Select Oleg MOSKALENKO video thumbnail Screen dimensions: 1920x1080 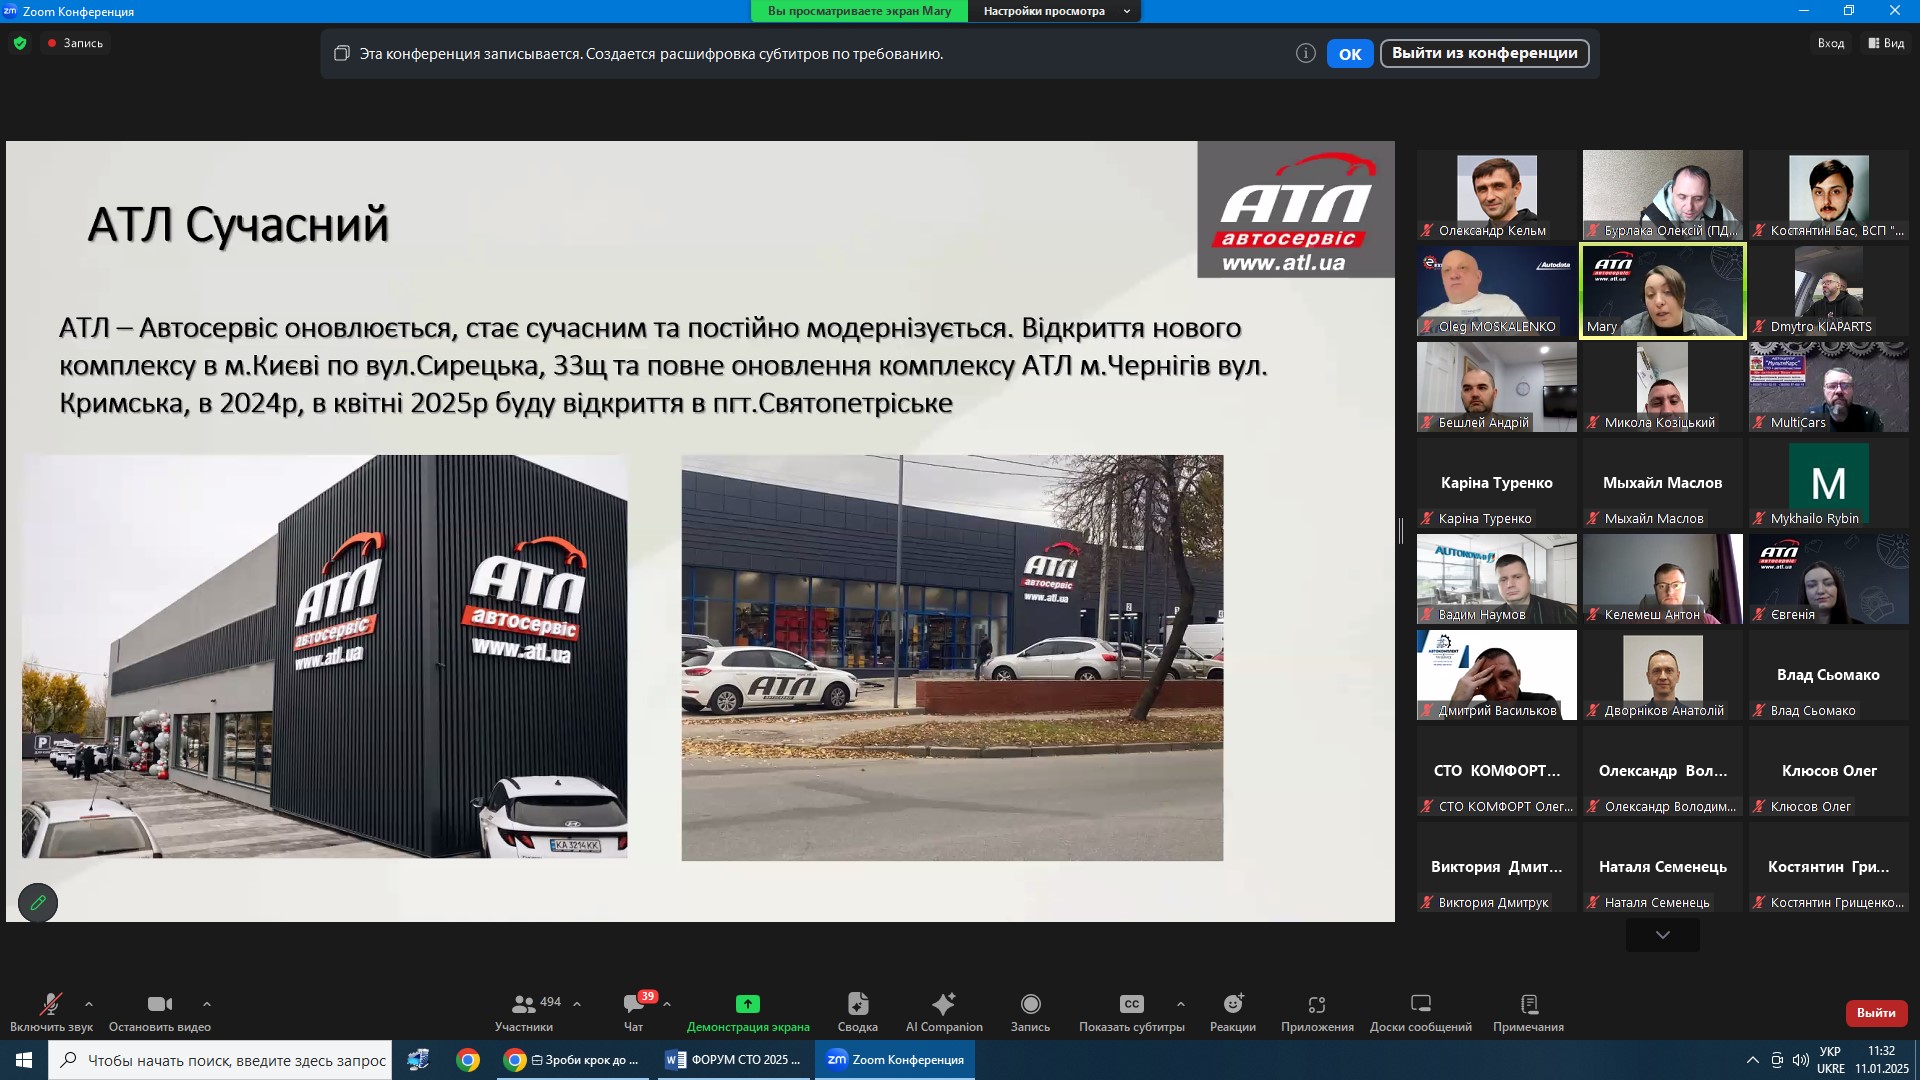click(x=1496, y=291)
